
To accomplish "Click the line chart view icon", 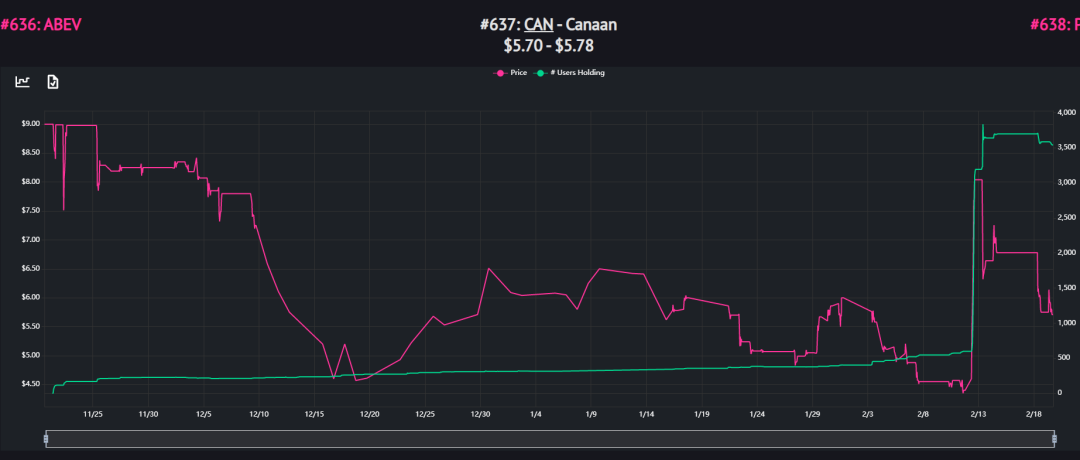I will [22, 82].
